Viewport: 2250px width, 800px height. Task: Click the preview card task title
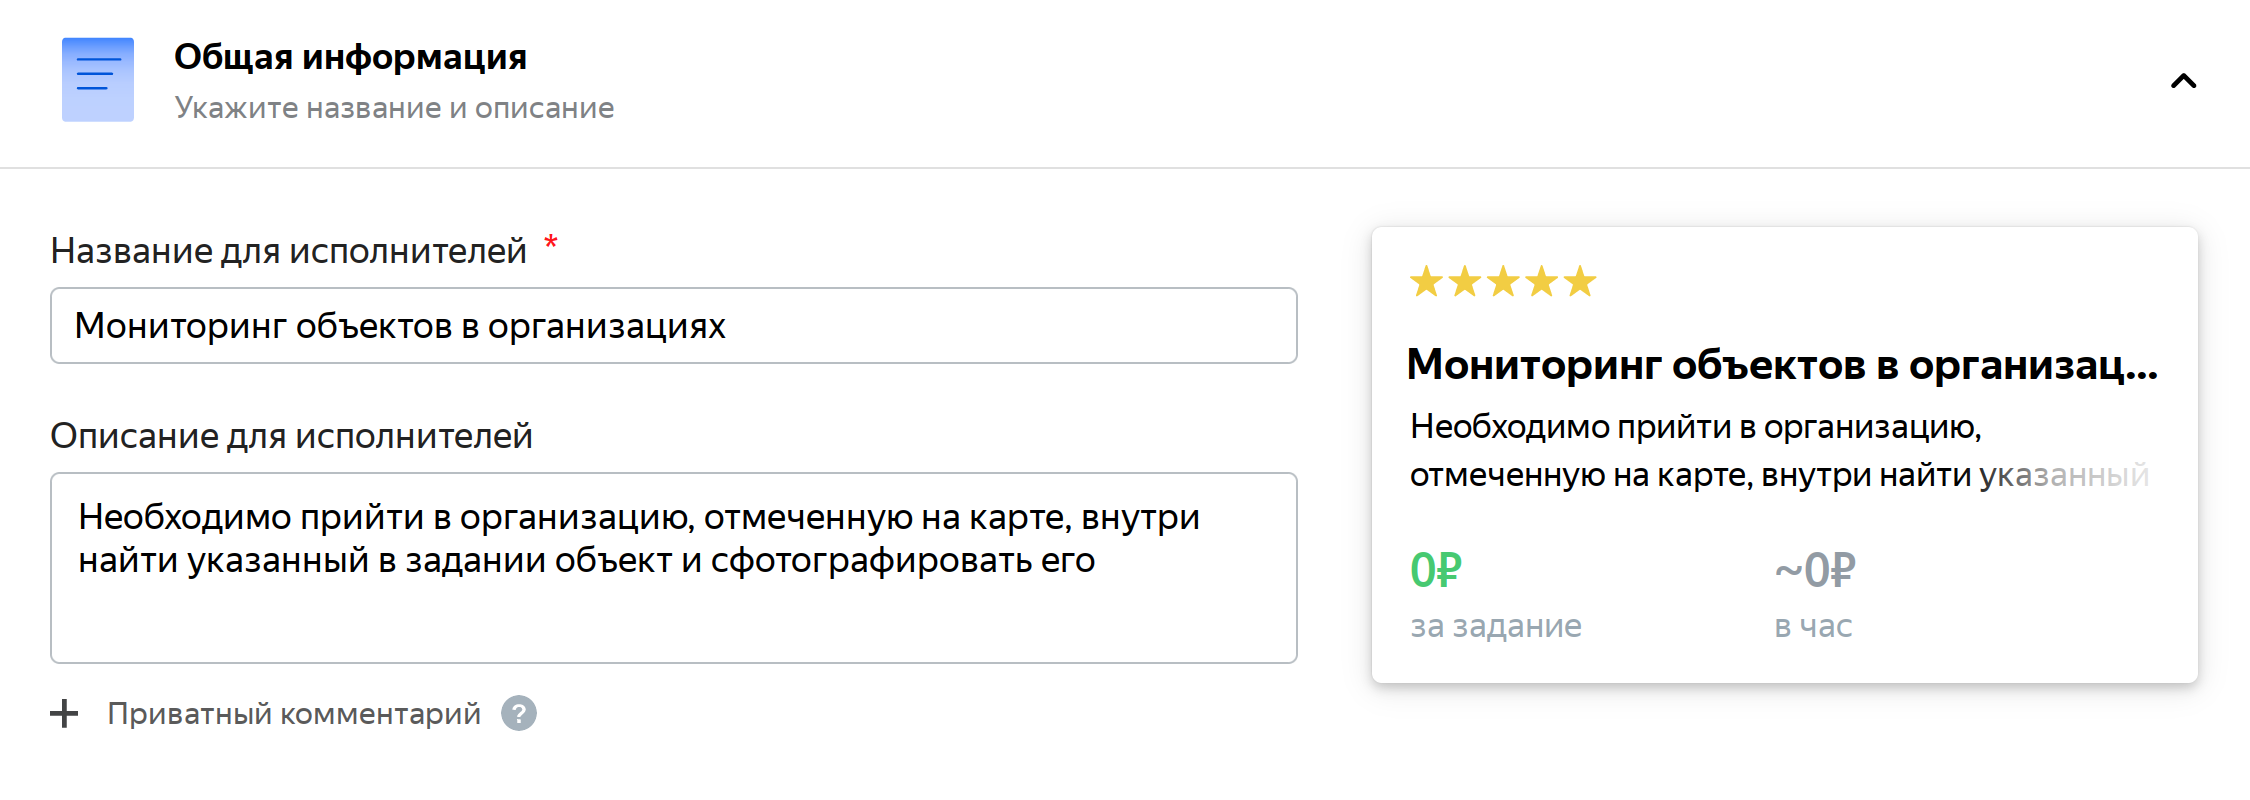click(x=1781, y=365)
